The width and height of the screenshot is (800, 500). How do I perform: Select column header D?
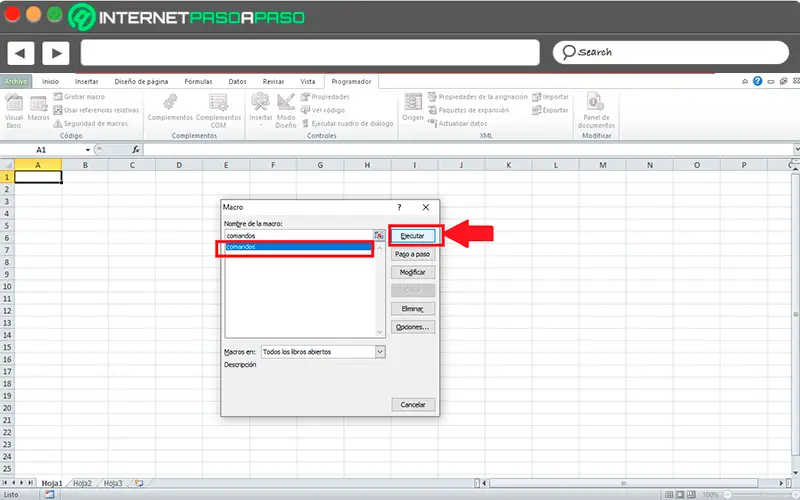(179, 165)
